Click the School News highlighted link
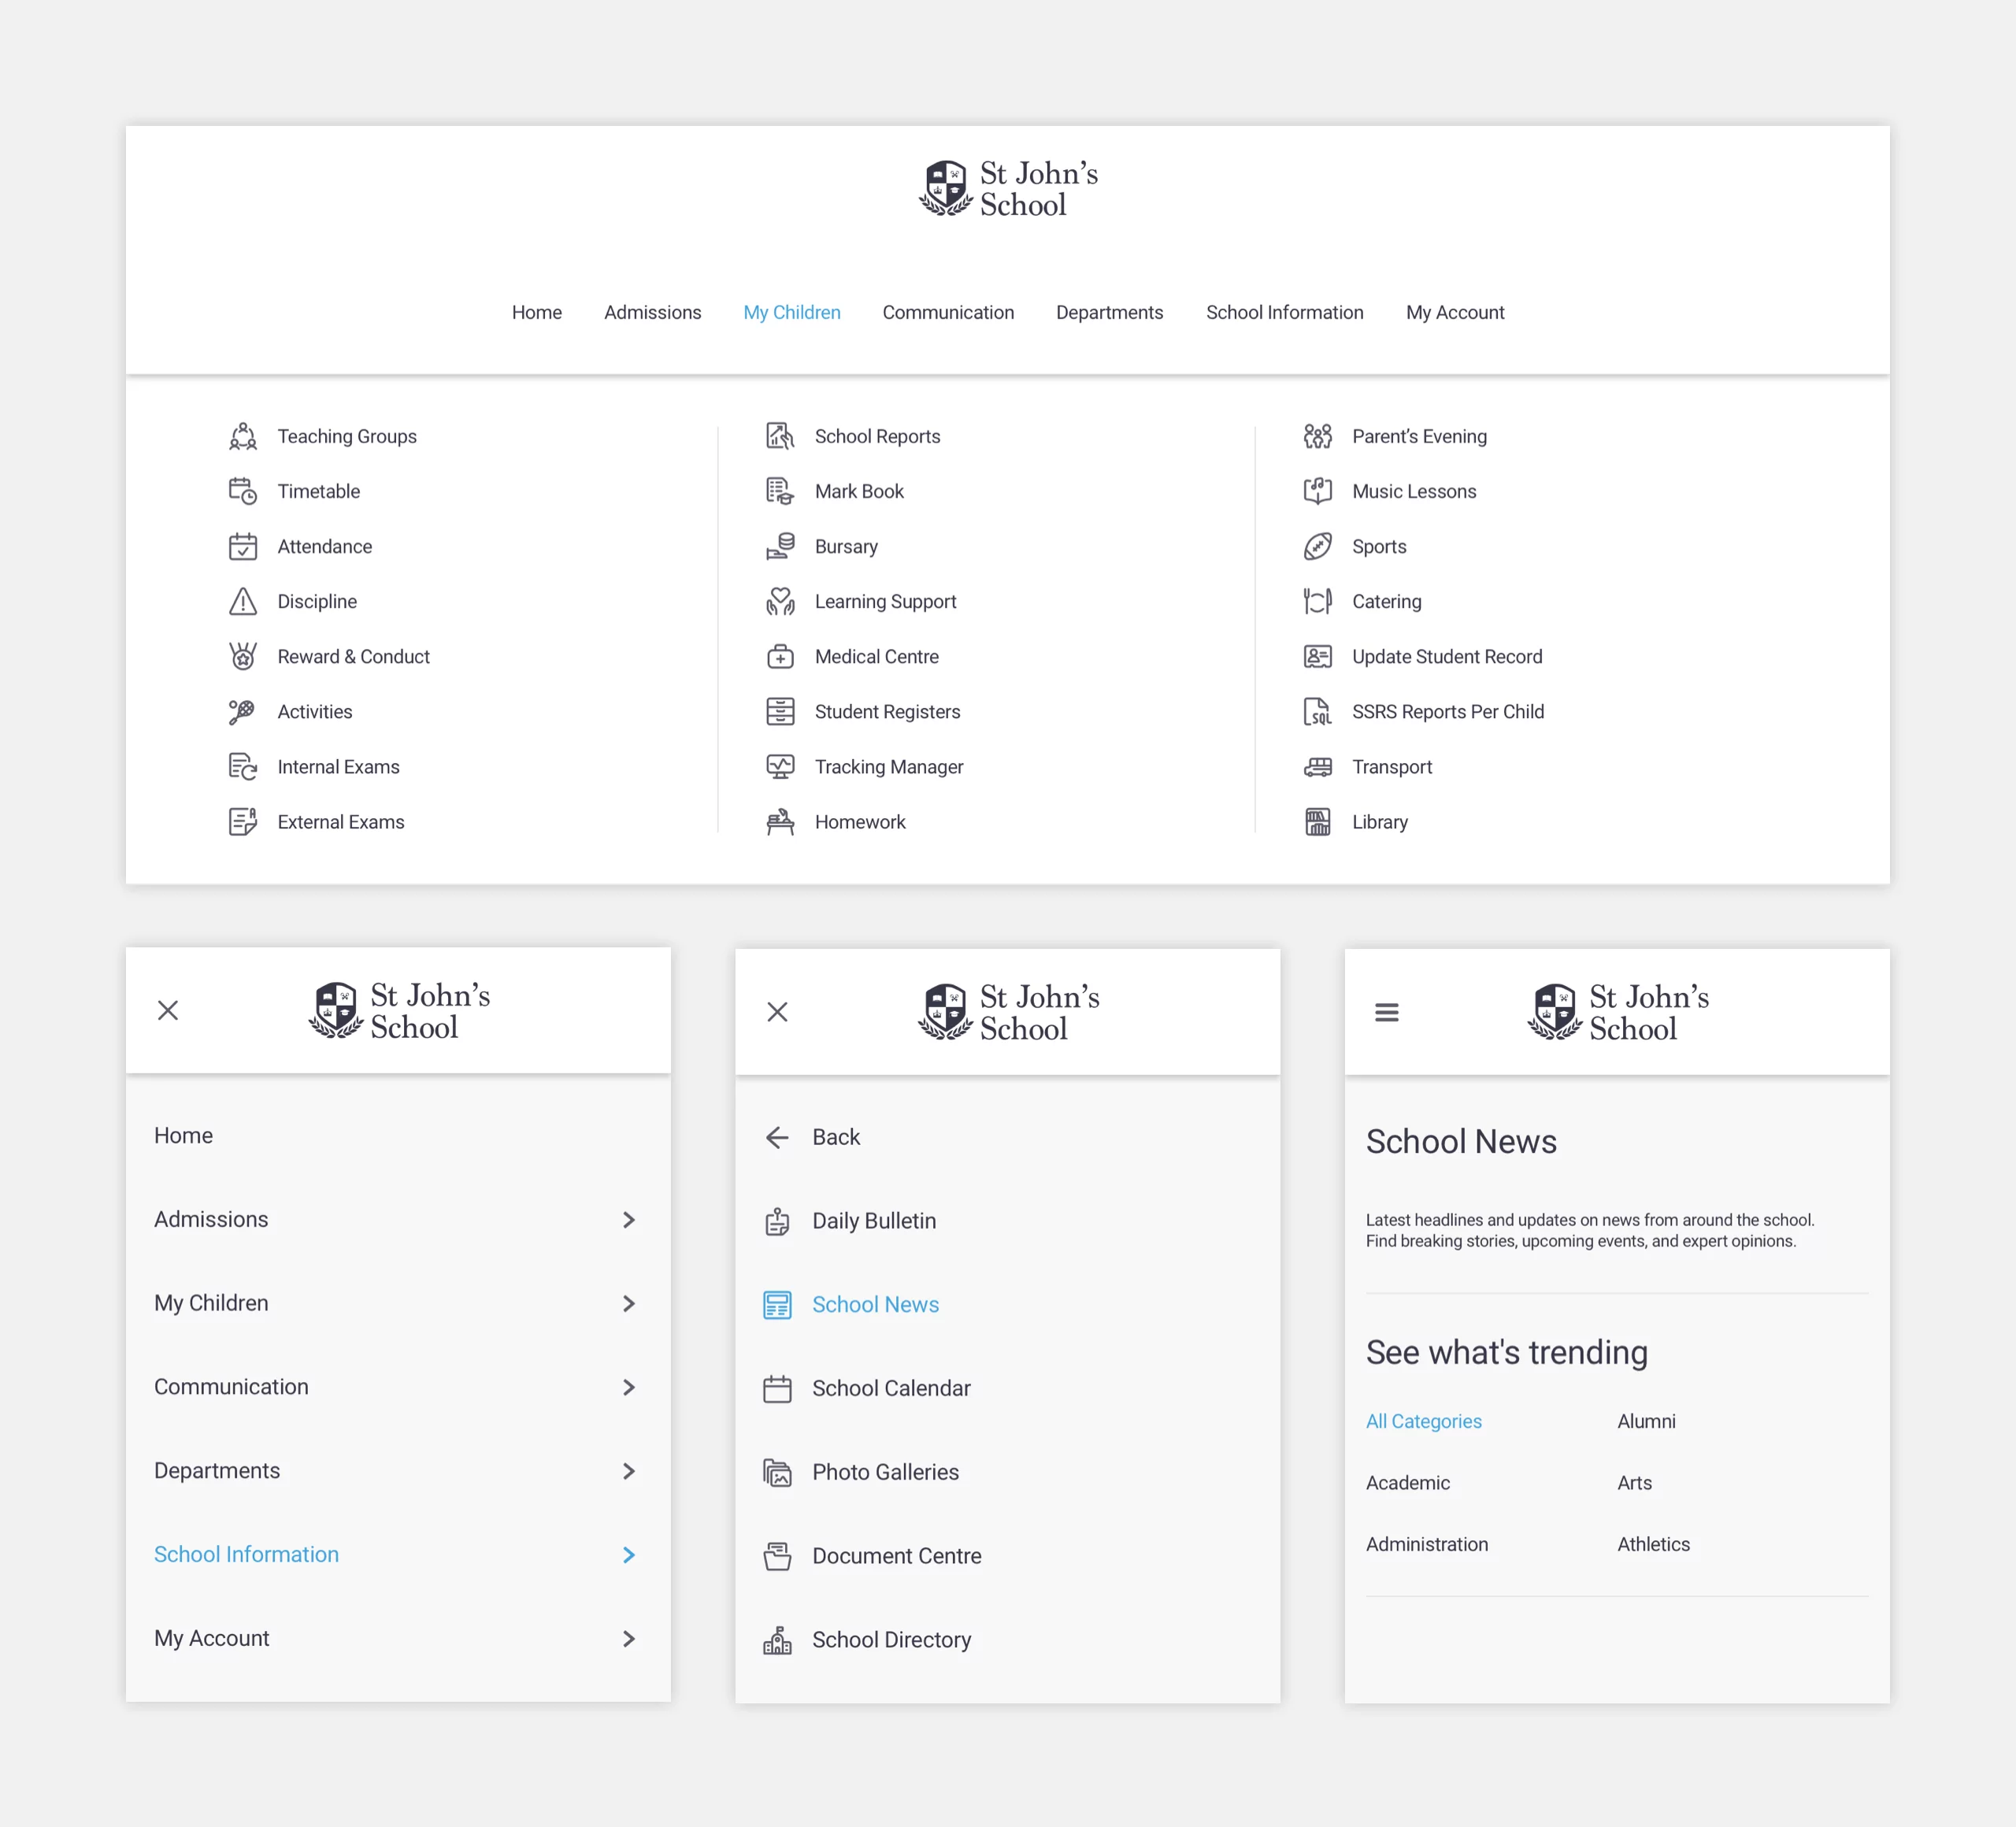Viewport: 2016px width, 1827px height. [x=875, y=1303]
